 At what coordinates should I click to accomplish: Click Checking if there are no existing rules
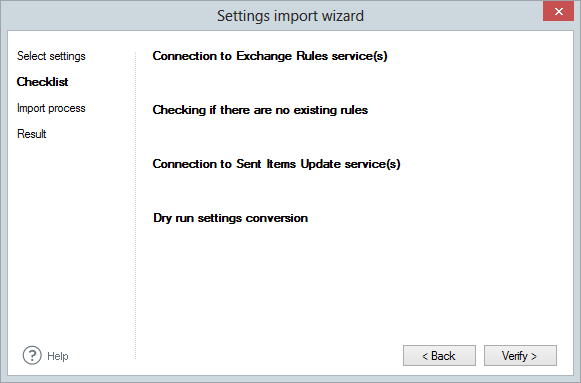[260, 110]
